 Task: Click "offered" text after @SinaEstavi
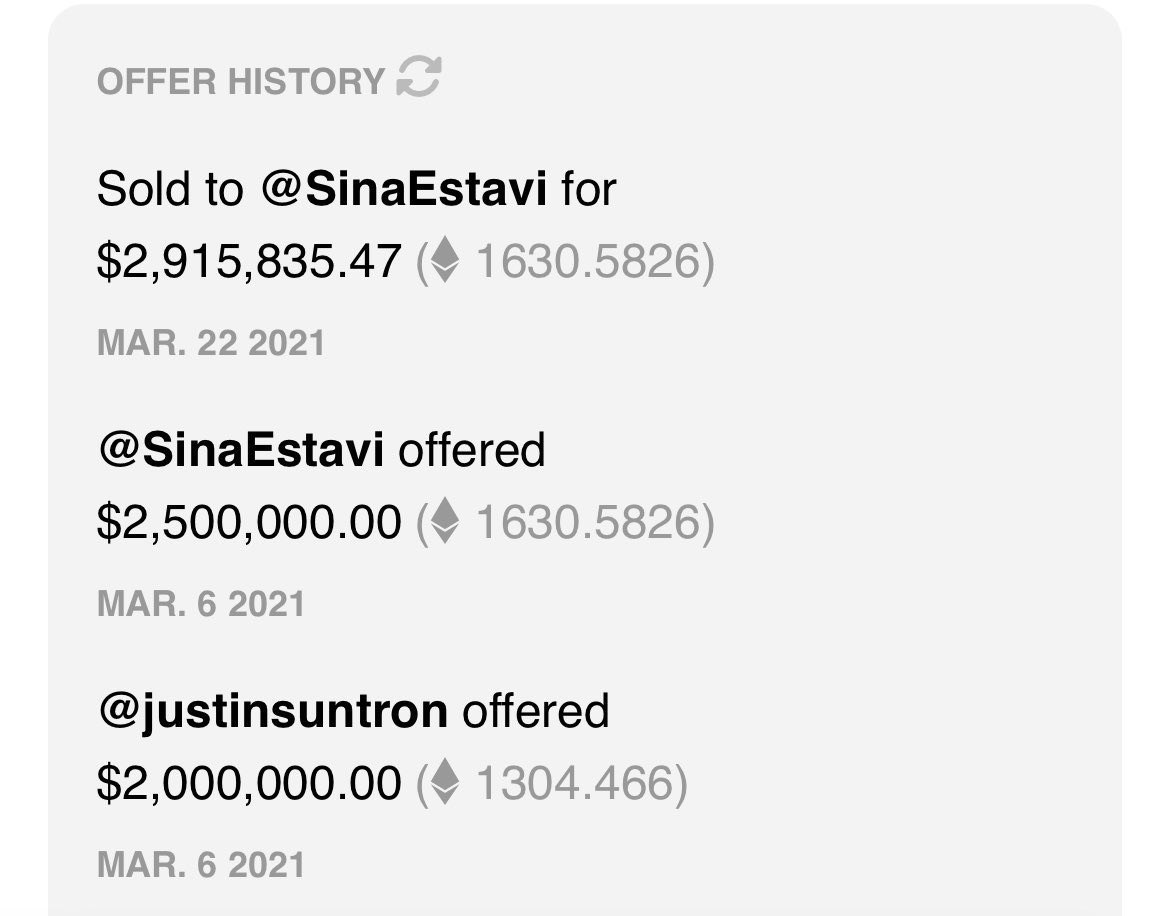pos(472,450)
